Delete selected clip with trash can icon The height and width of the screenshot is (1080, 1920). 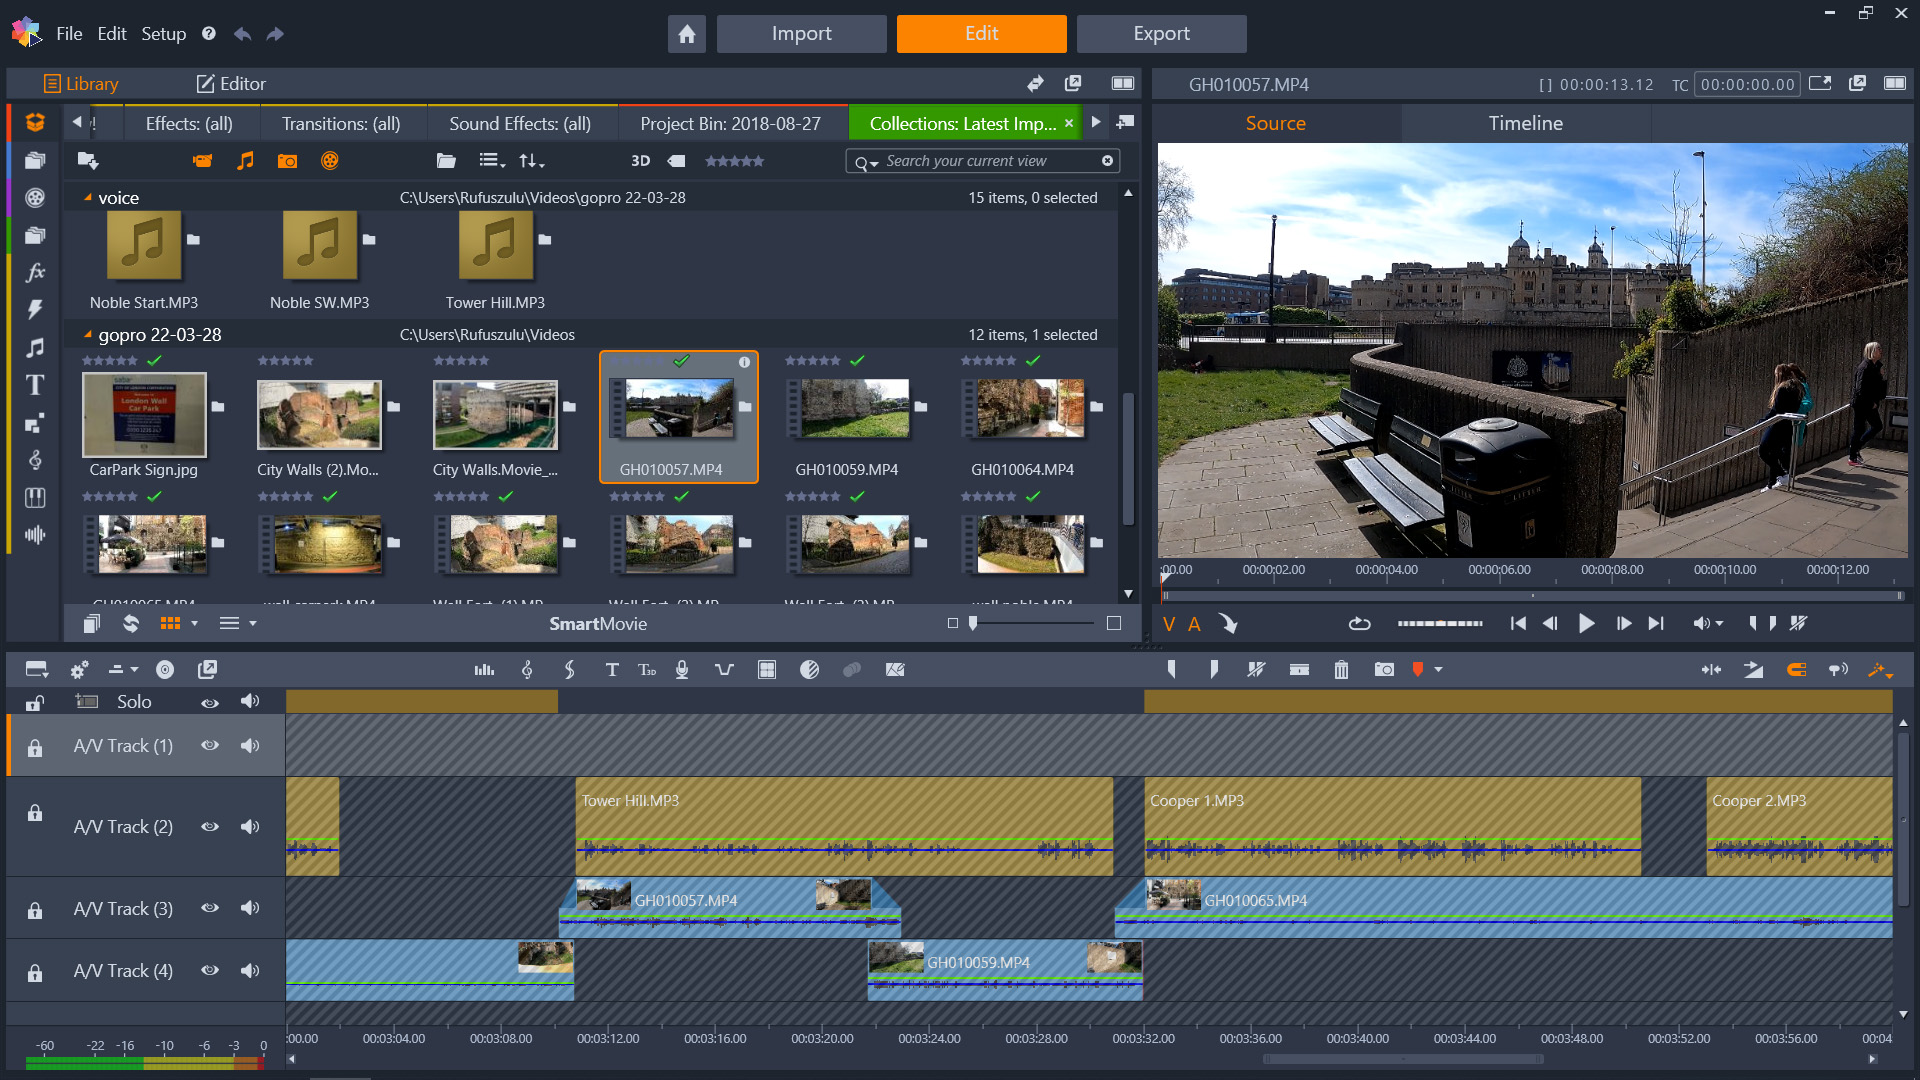point(1341,670)
